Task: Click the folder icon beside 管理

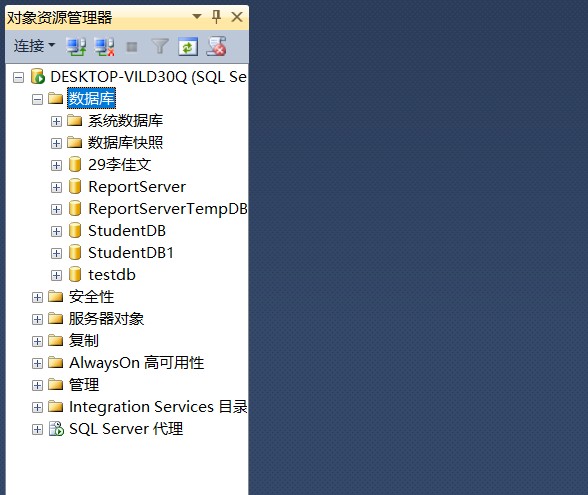Action: click(56, 384)
